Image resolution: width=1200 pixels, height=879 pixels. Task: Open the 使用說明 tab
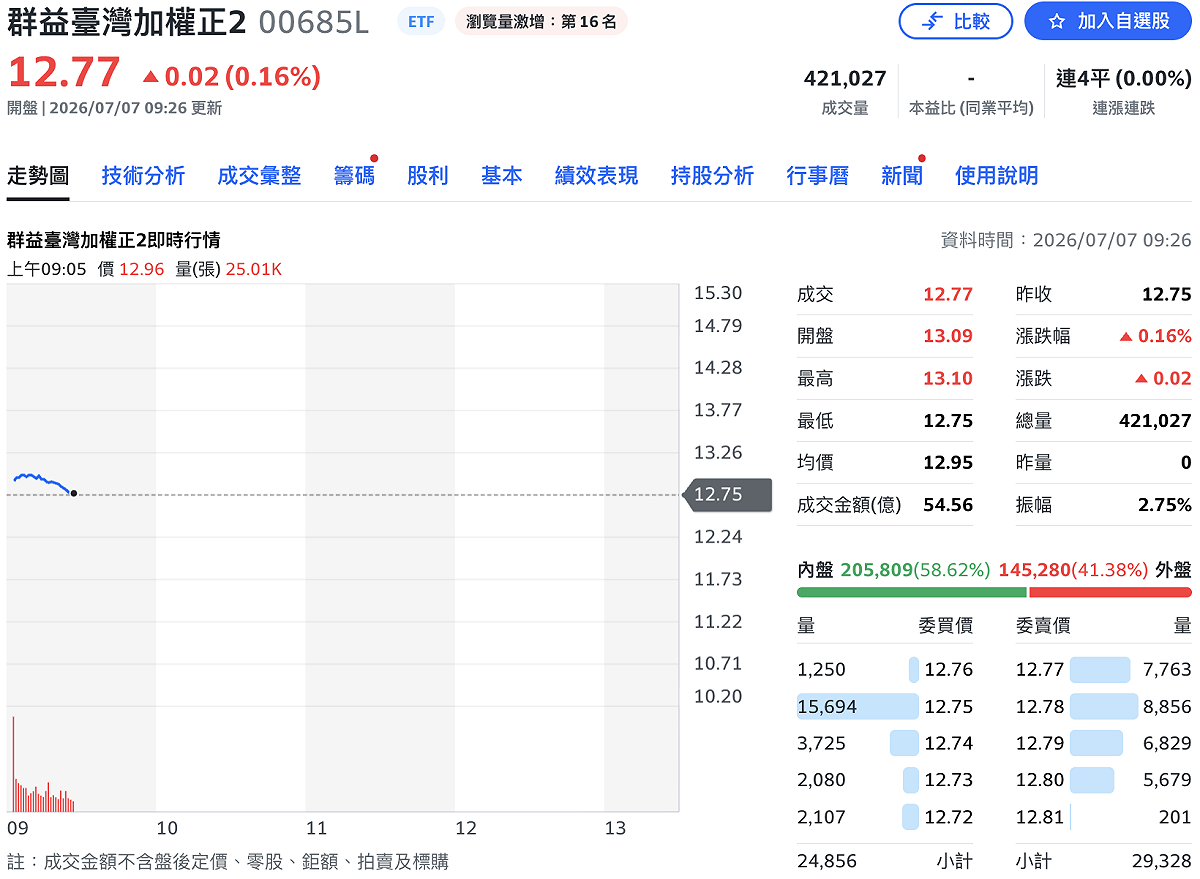pyautogui.click(x=997, y=176)
